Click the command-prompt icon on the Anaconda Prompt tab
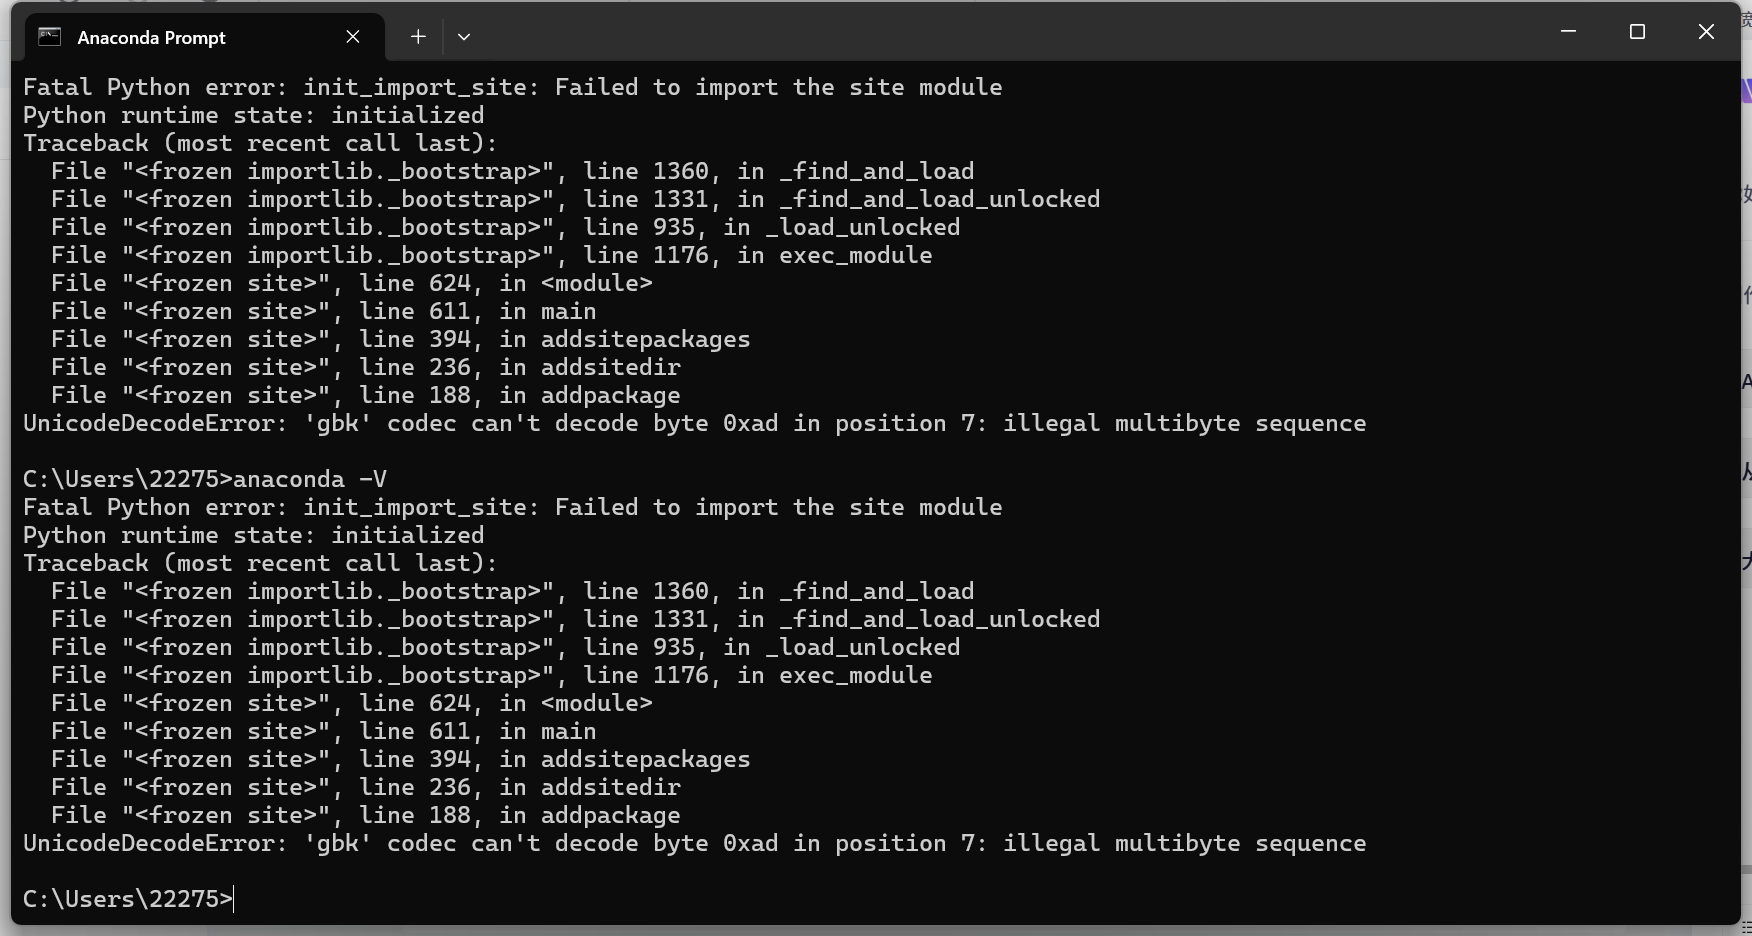Image resolution: width=1752 pixels, height=936 pixels. pos(48,36)
